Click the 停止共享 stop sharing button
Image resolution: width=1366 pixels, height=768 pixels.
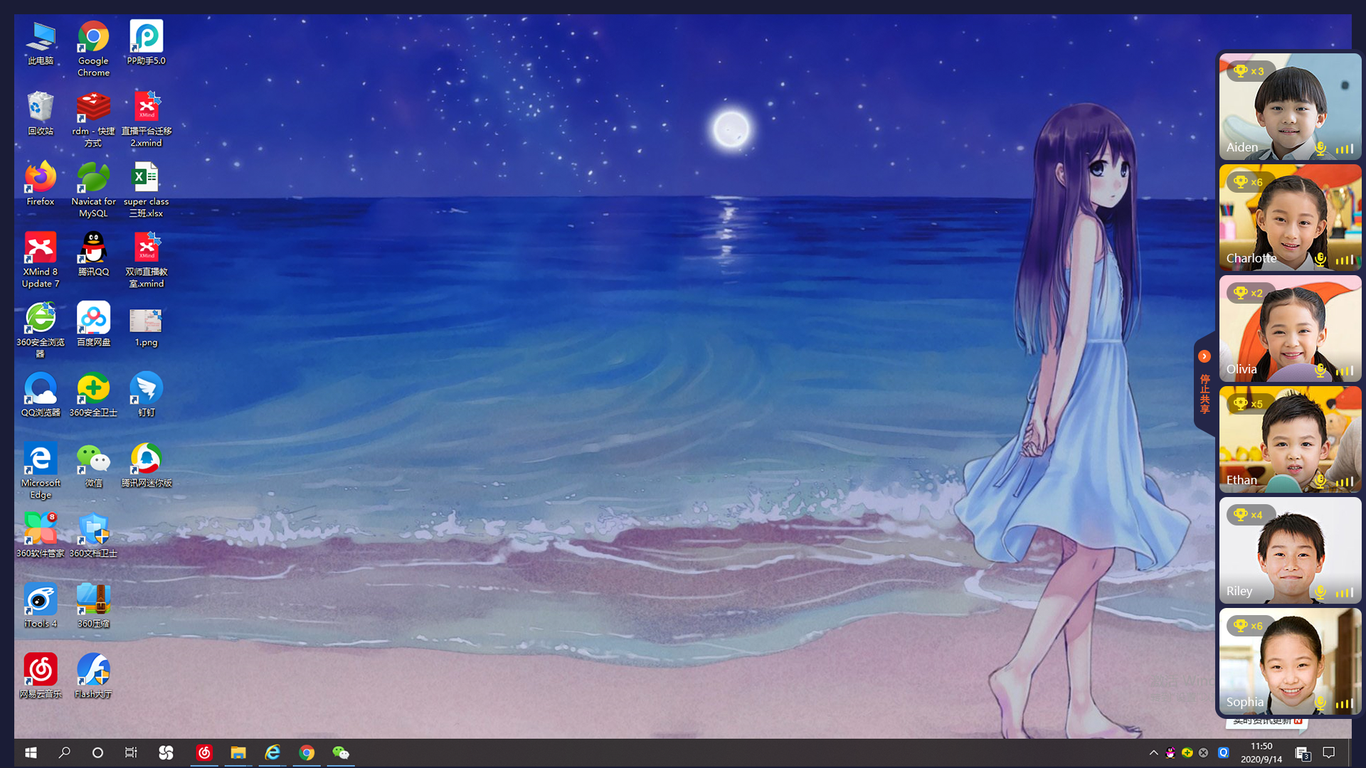tap(1204, 394)
